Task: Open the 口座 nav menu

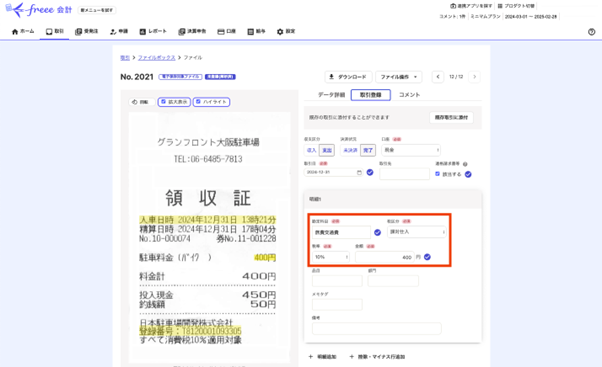Action: (x=226, y=31)
